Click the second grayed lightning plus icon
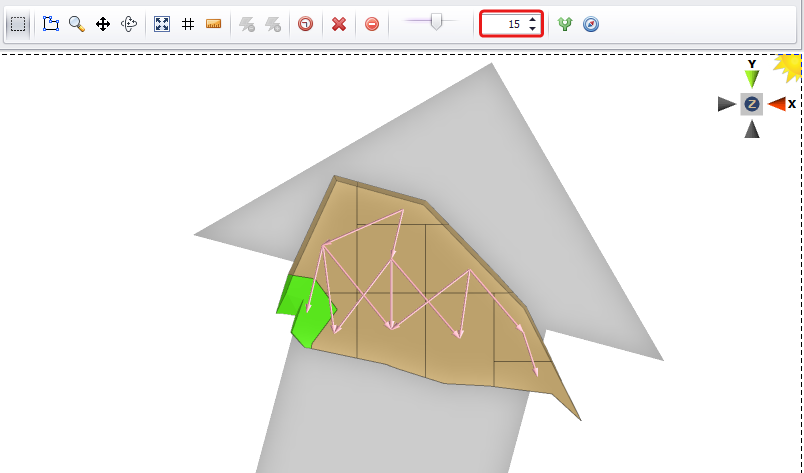 [x=273, y=24]
